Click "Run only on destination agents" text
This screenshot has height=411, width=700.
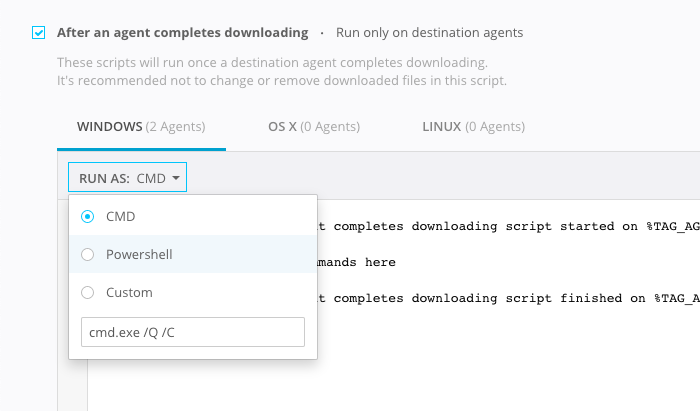[x=429, y=33]
